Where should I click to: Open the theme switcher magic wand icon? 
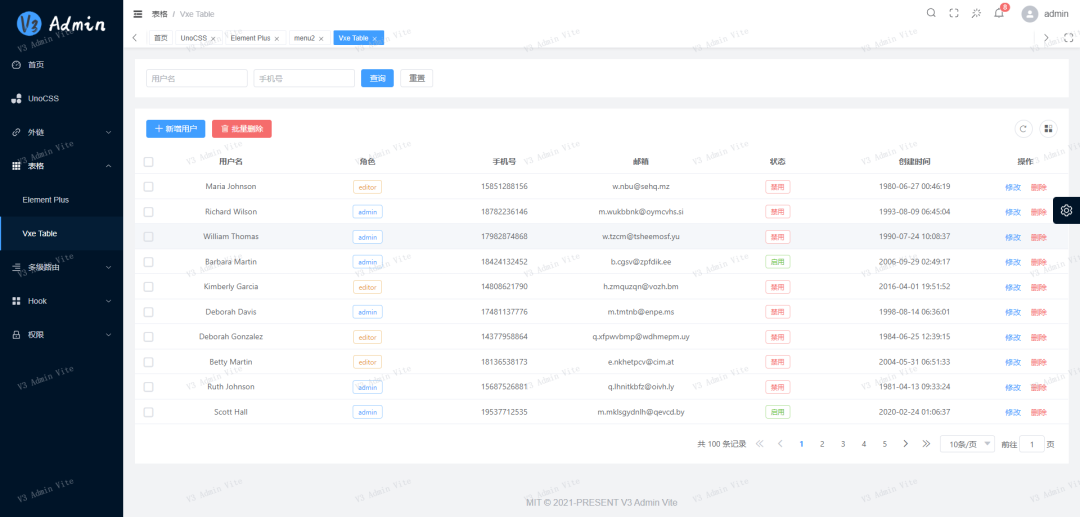click(976, 13)
